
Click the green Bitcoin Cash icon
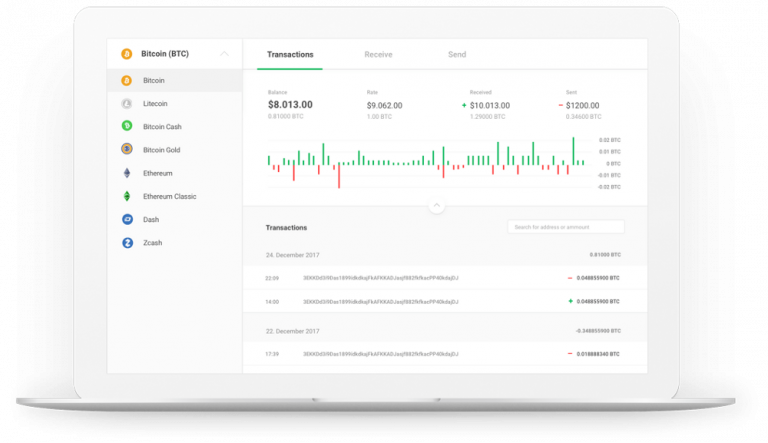coord(127,126)
